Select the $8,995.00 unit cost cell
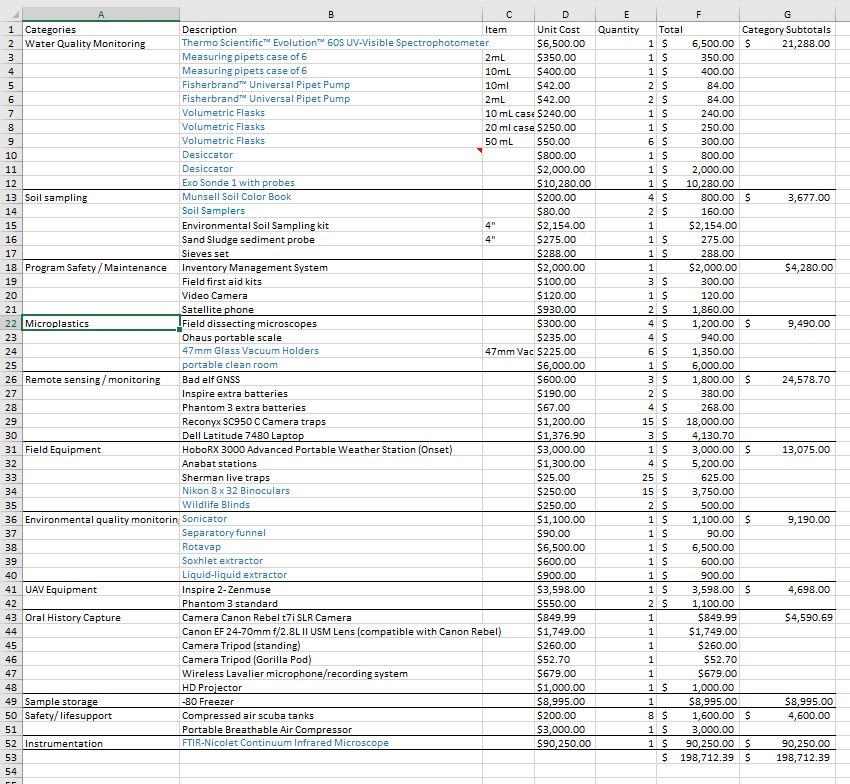This screenshot has width=850, height=784. click(565, 702)
